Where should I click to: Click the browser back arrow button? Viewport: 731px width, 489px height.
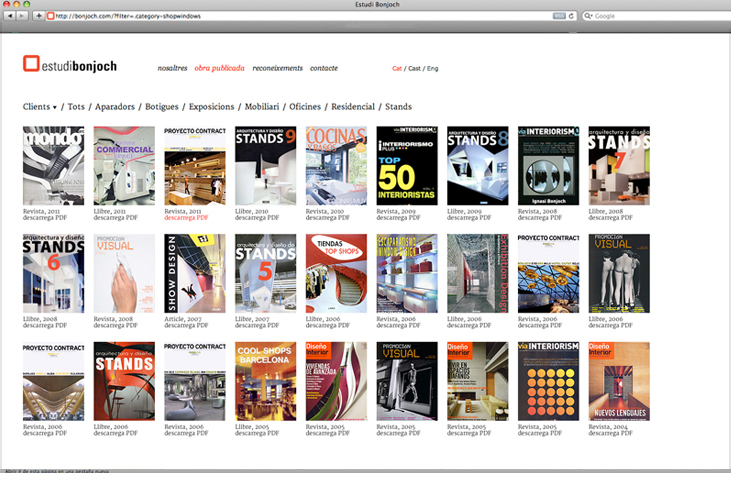(x=9, y=16)
